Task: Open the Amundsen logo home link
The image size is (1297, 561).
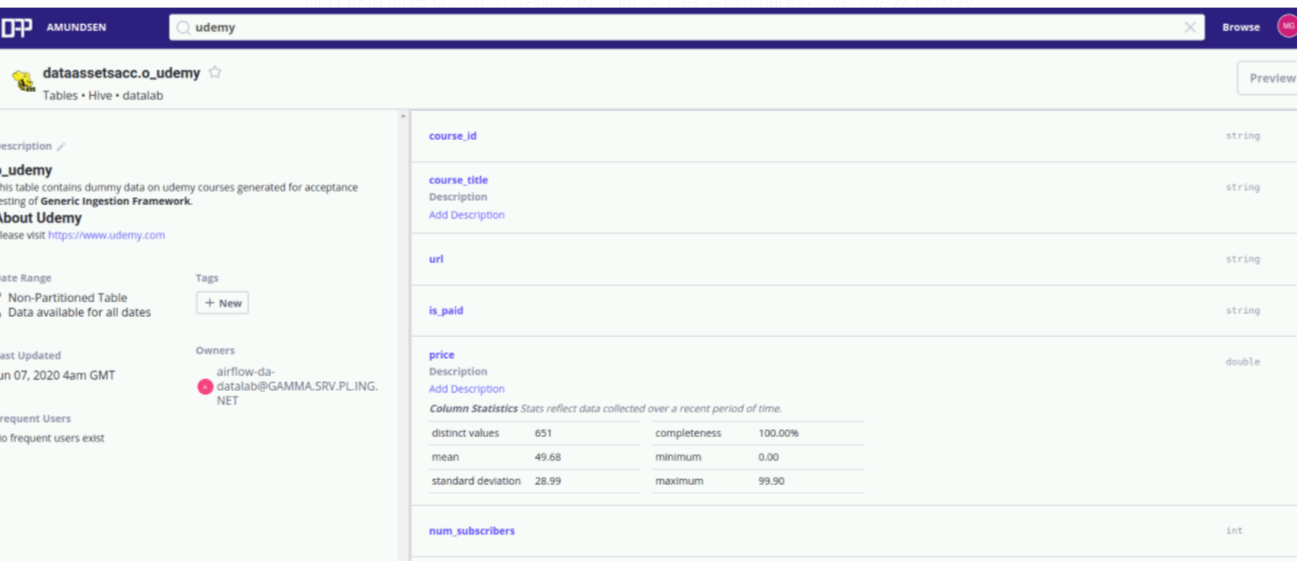Action: [x=16, y=28]
